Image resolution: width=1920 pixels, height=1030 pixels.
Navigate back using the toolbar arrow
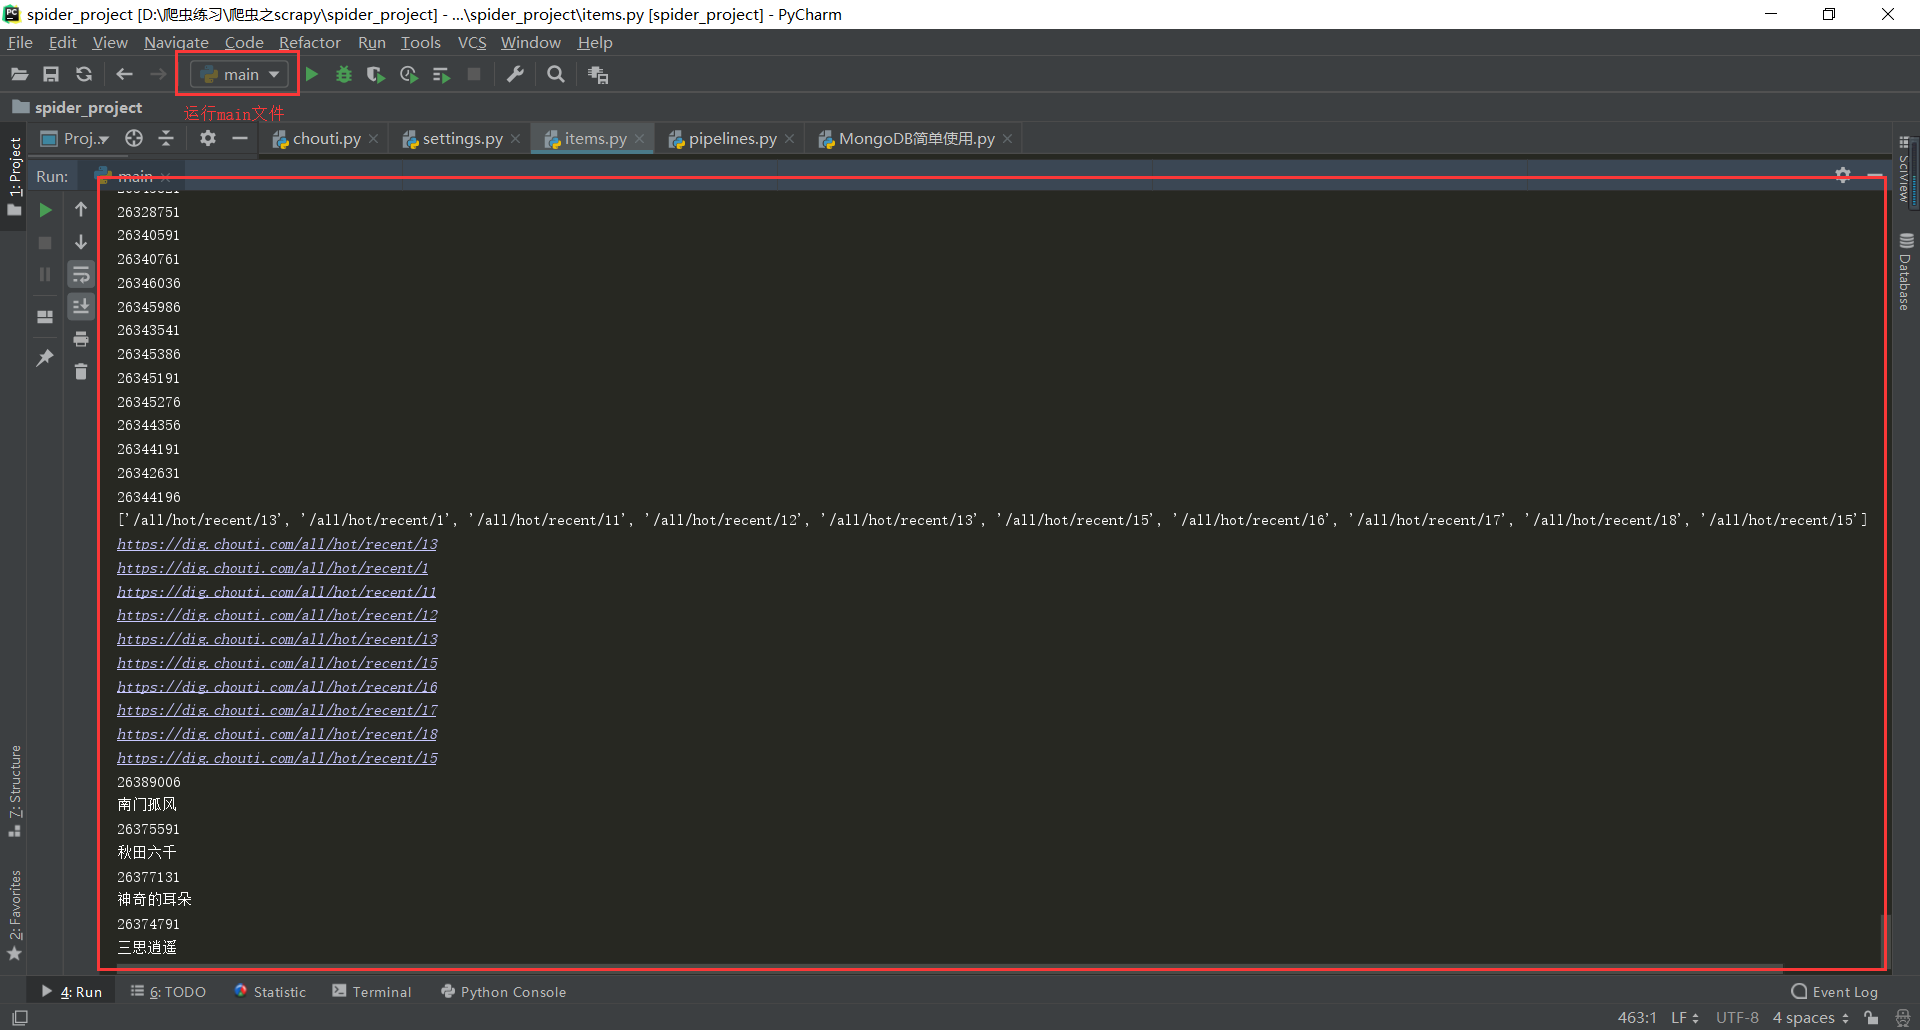click(124, 74)
